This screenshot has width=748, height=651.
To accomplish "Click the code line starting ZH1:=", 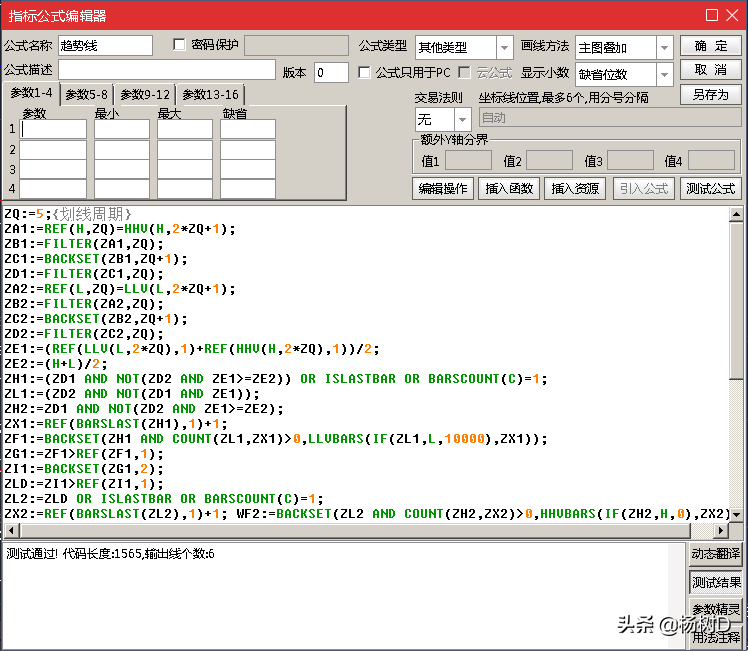I will [276, 379].
